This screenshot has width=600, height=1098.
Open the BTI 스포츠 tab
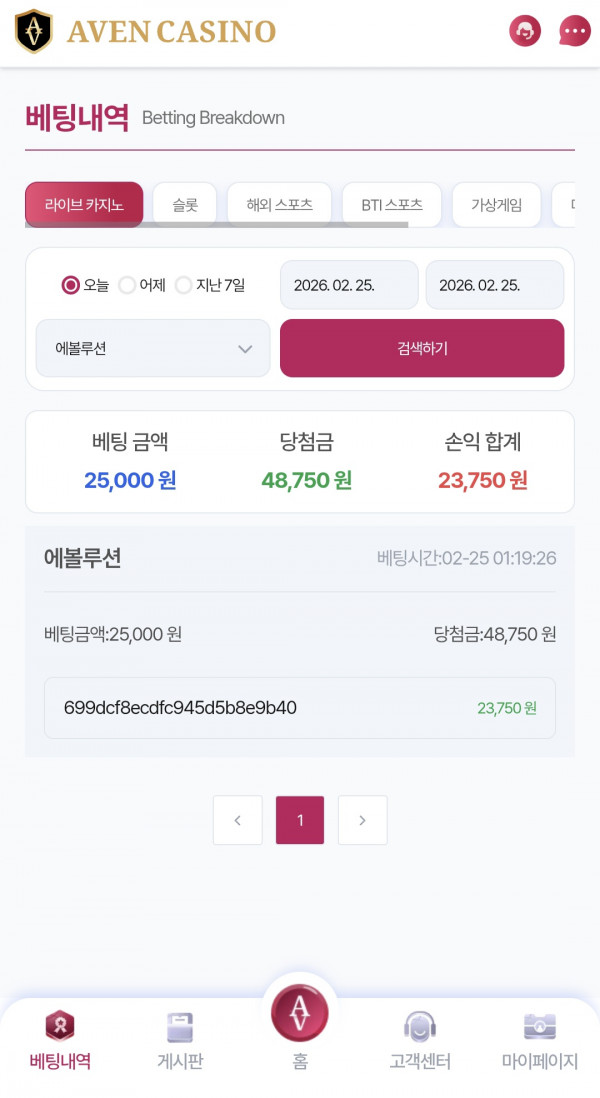point(393,203)
